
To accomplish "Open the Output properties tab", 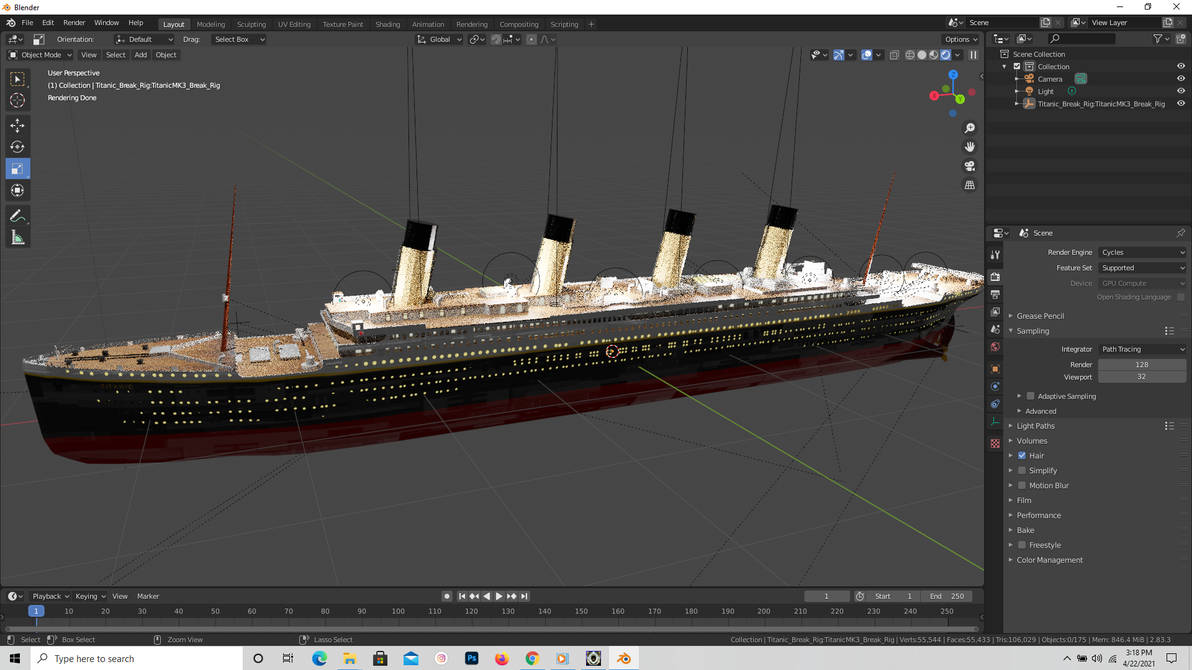I will [995, 294].
